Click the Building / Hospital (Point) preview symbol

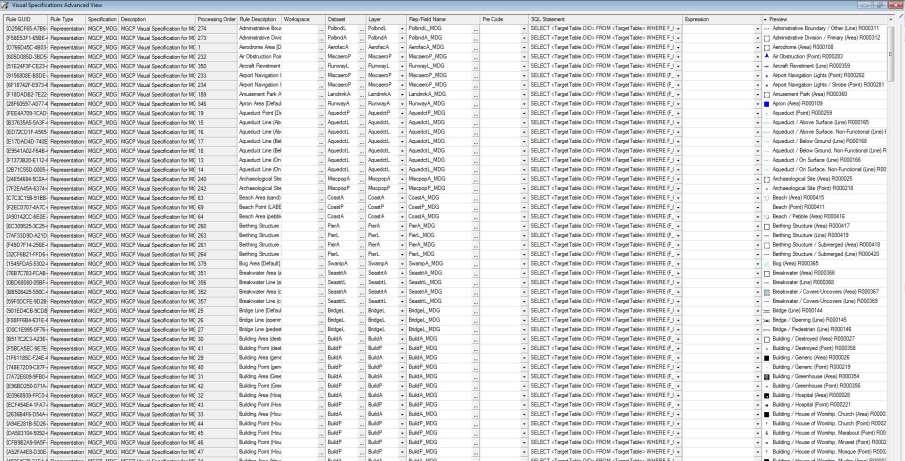pyautogui.click(x=766, y=405)
